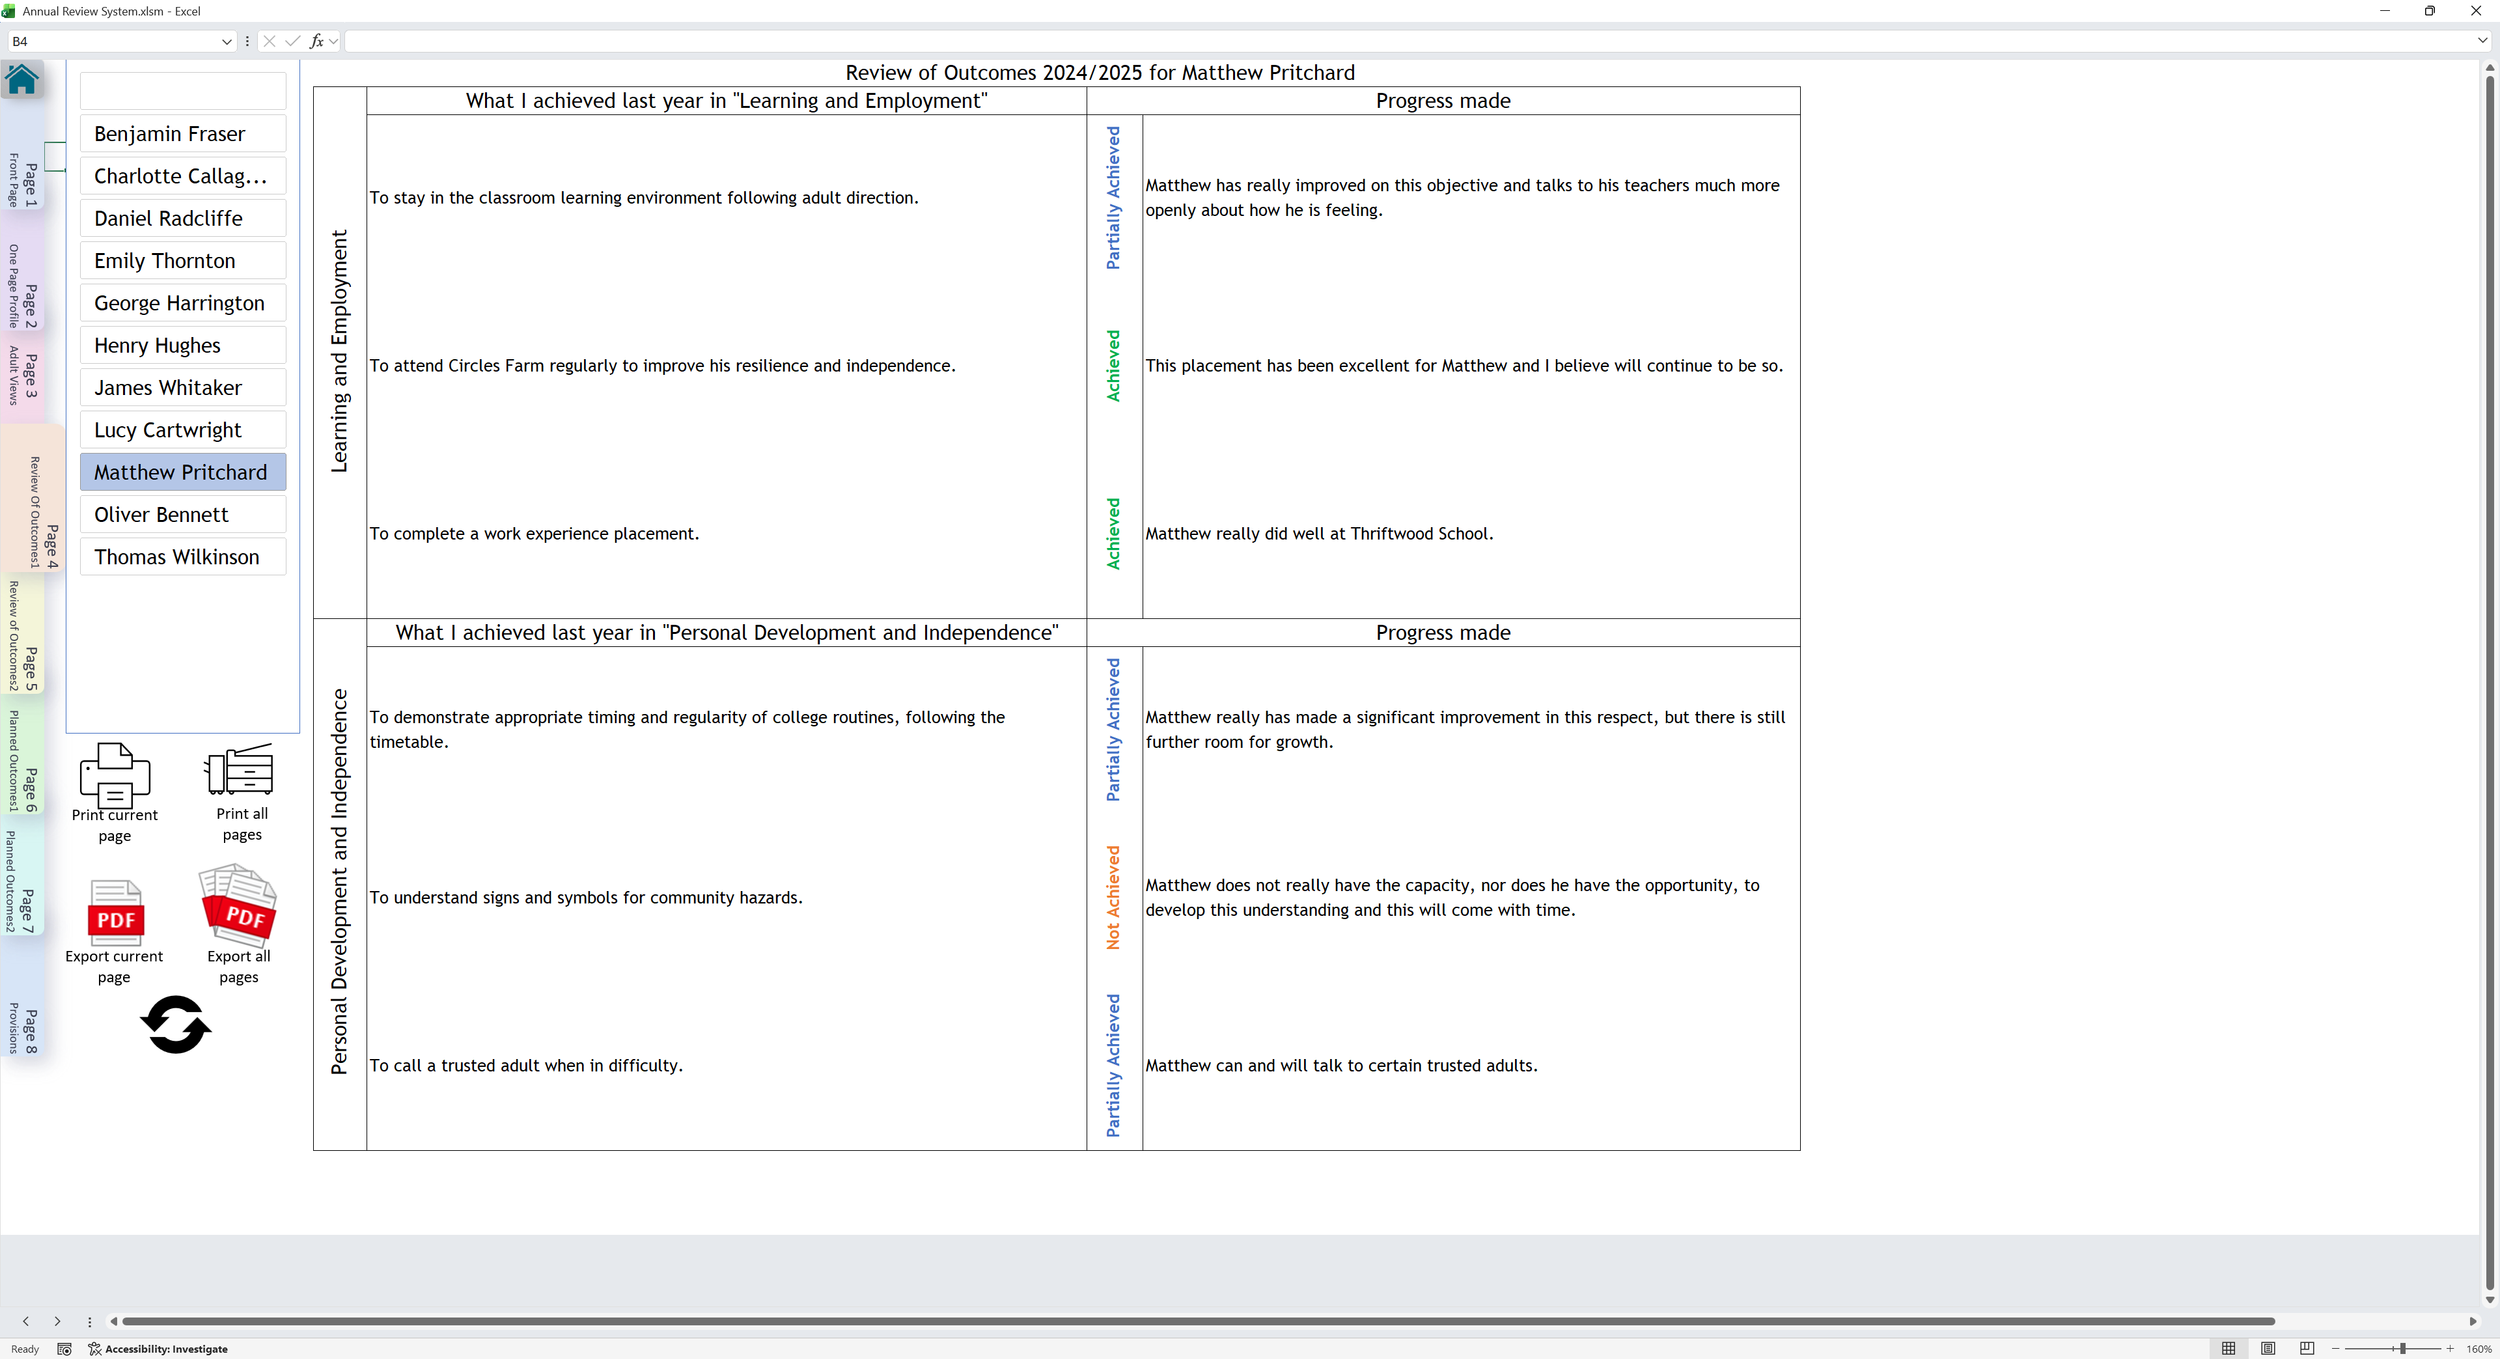Click the vertical scrollbar thumb
This screenshot has width=2500, height=1359.
[x=2489, y=683]
